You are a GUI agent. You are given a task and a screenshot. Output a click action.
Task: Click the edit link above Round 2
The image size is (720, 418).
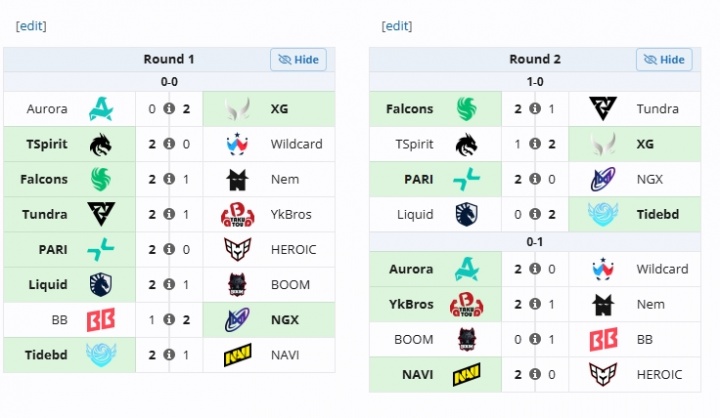pyautogui.click(x=397, y=26)
